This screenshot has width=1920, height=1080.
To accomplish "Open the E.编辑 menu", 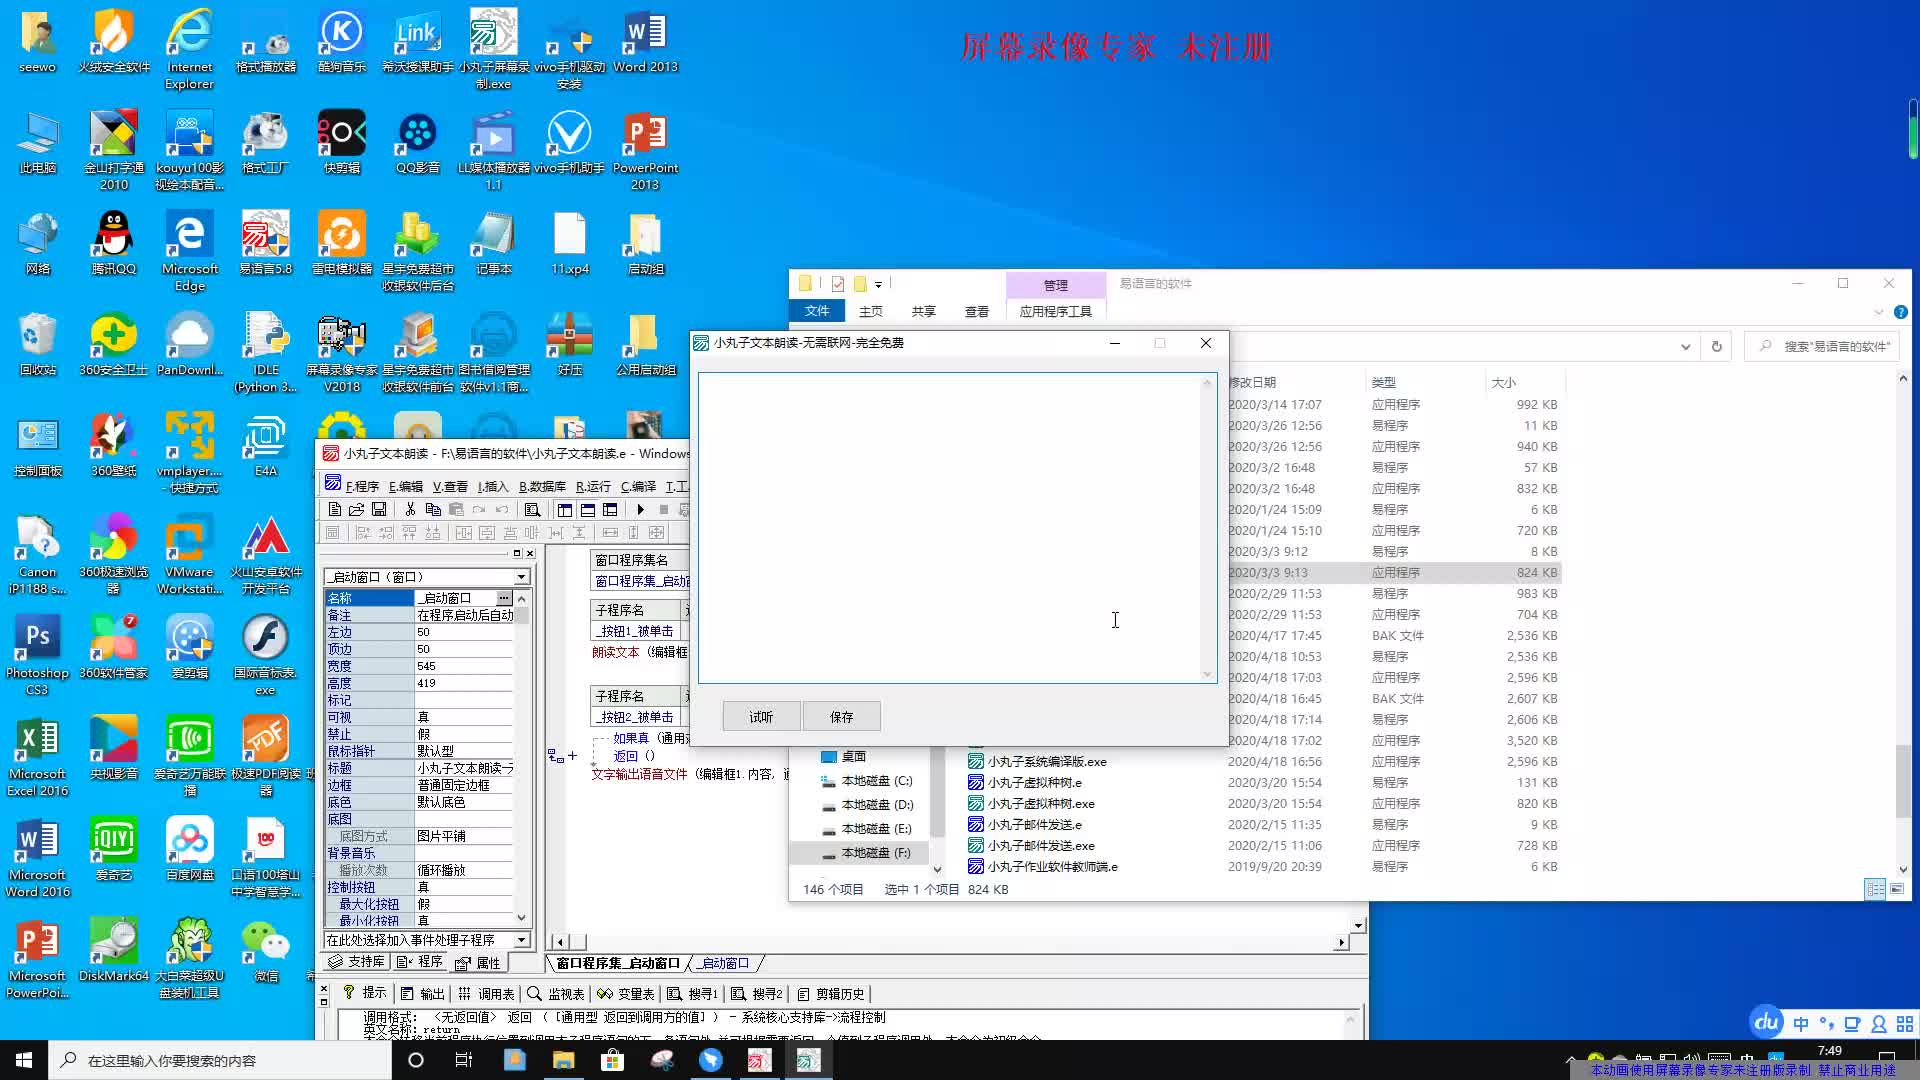I will click(x=405, y=486).
